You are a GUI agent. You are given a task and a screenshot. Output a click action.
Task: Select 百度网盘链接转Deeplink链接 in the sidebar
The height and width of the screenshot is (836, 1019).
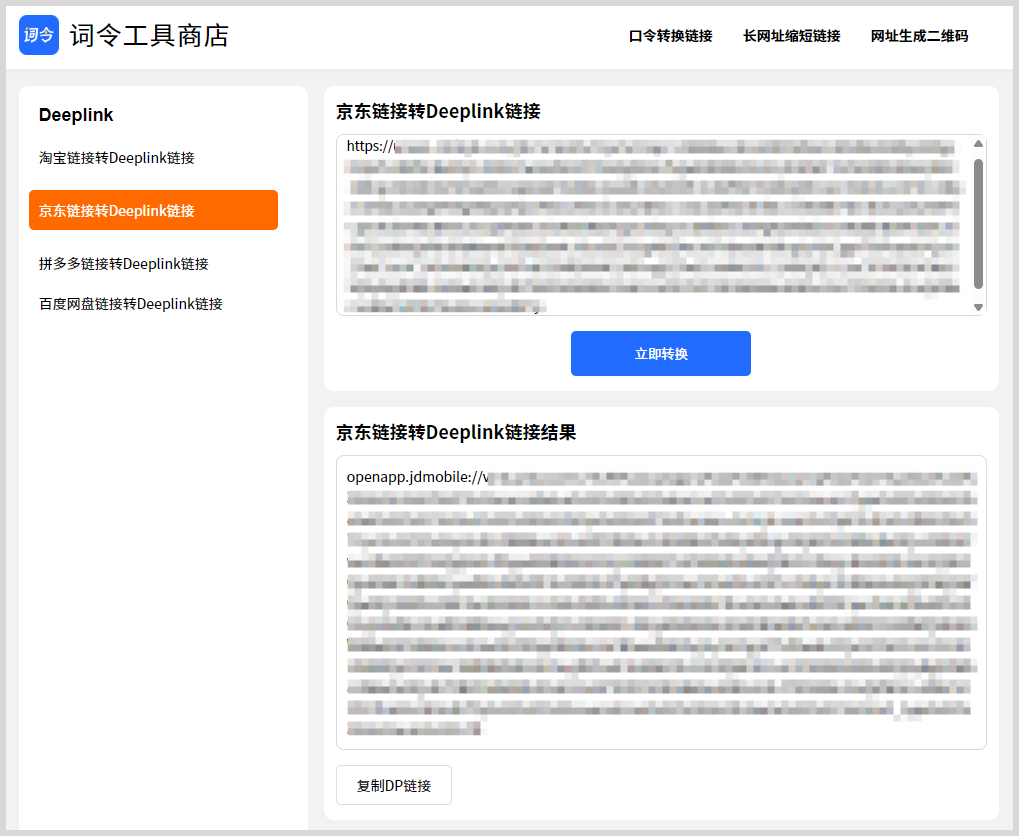coord(131,304)
